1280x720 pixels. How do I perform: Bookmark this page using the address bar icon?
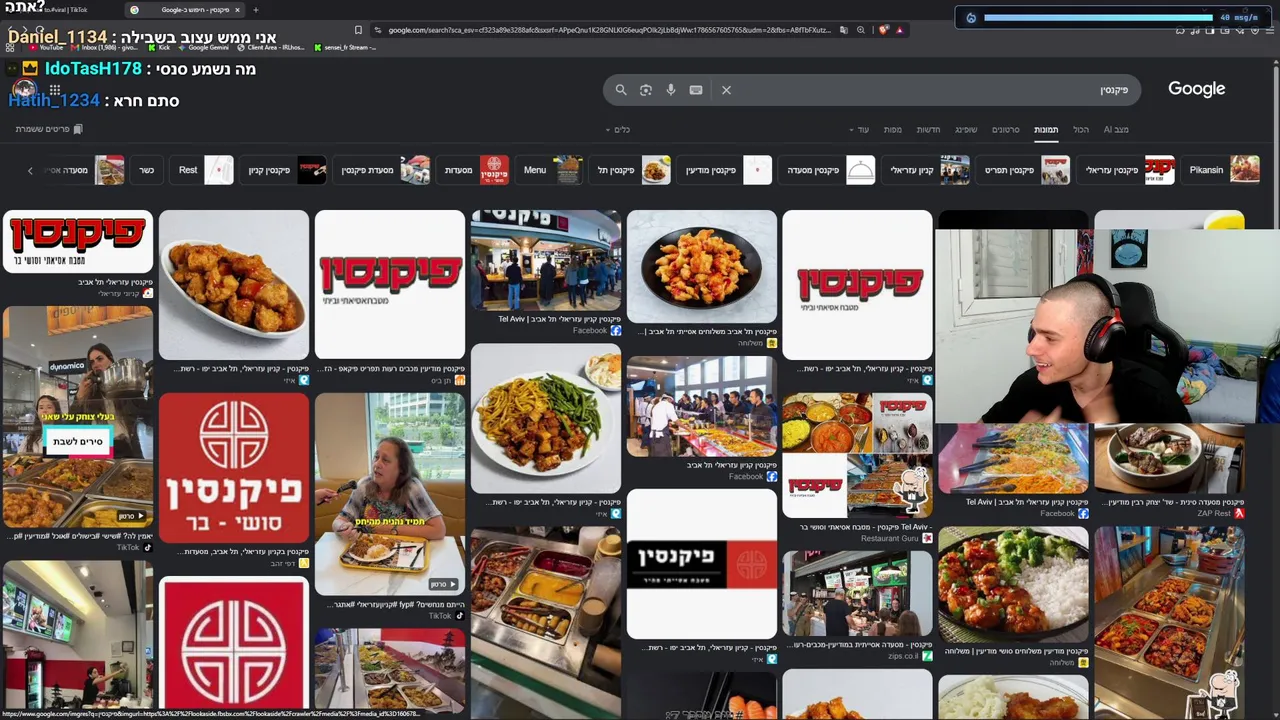358,30
